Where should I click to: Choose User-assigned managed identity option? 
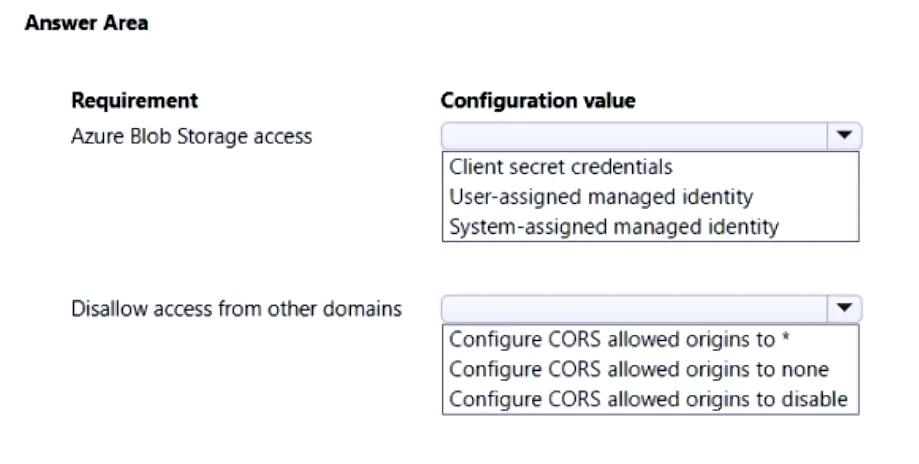pos(601,196)
